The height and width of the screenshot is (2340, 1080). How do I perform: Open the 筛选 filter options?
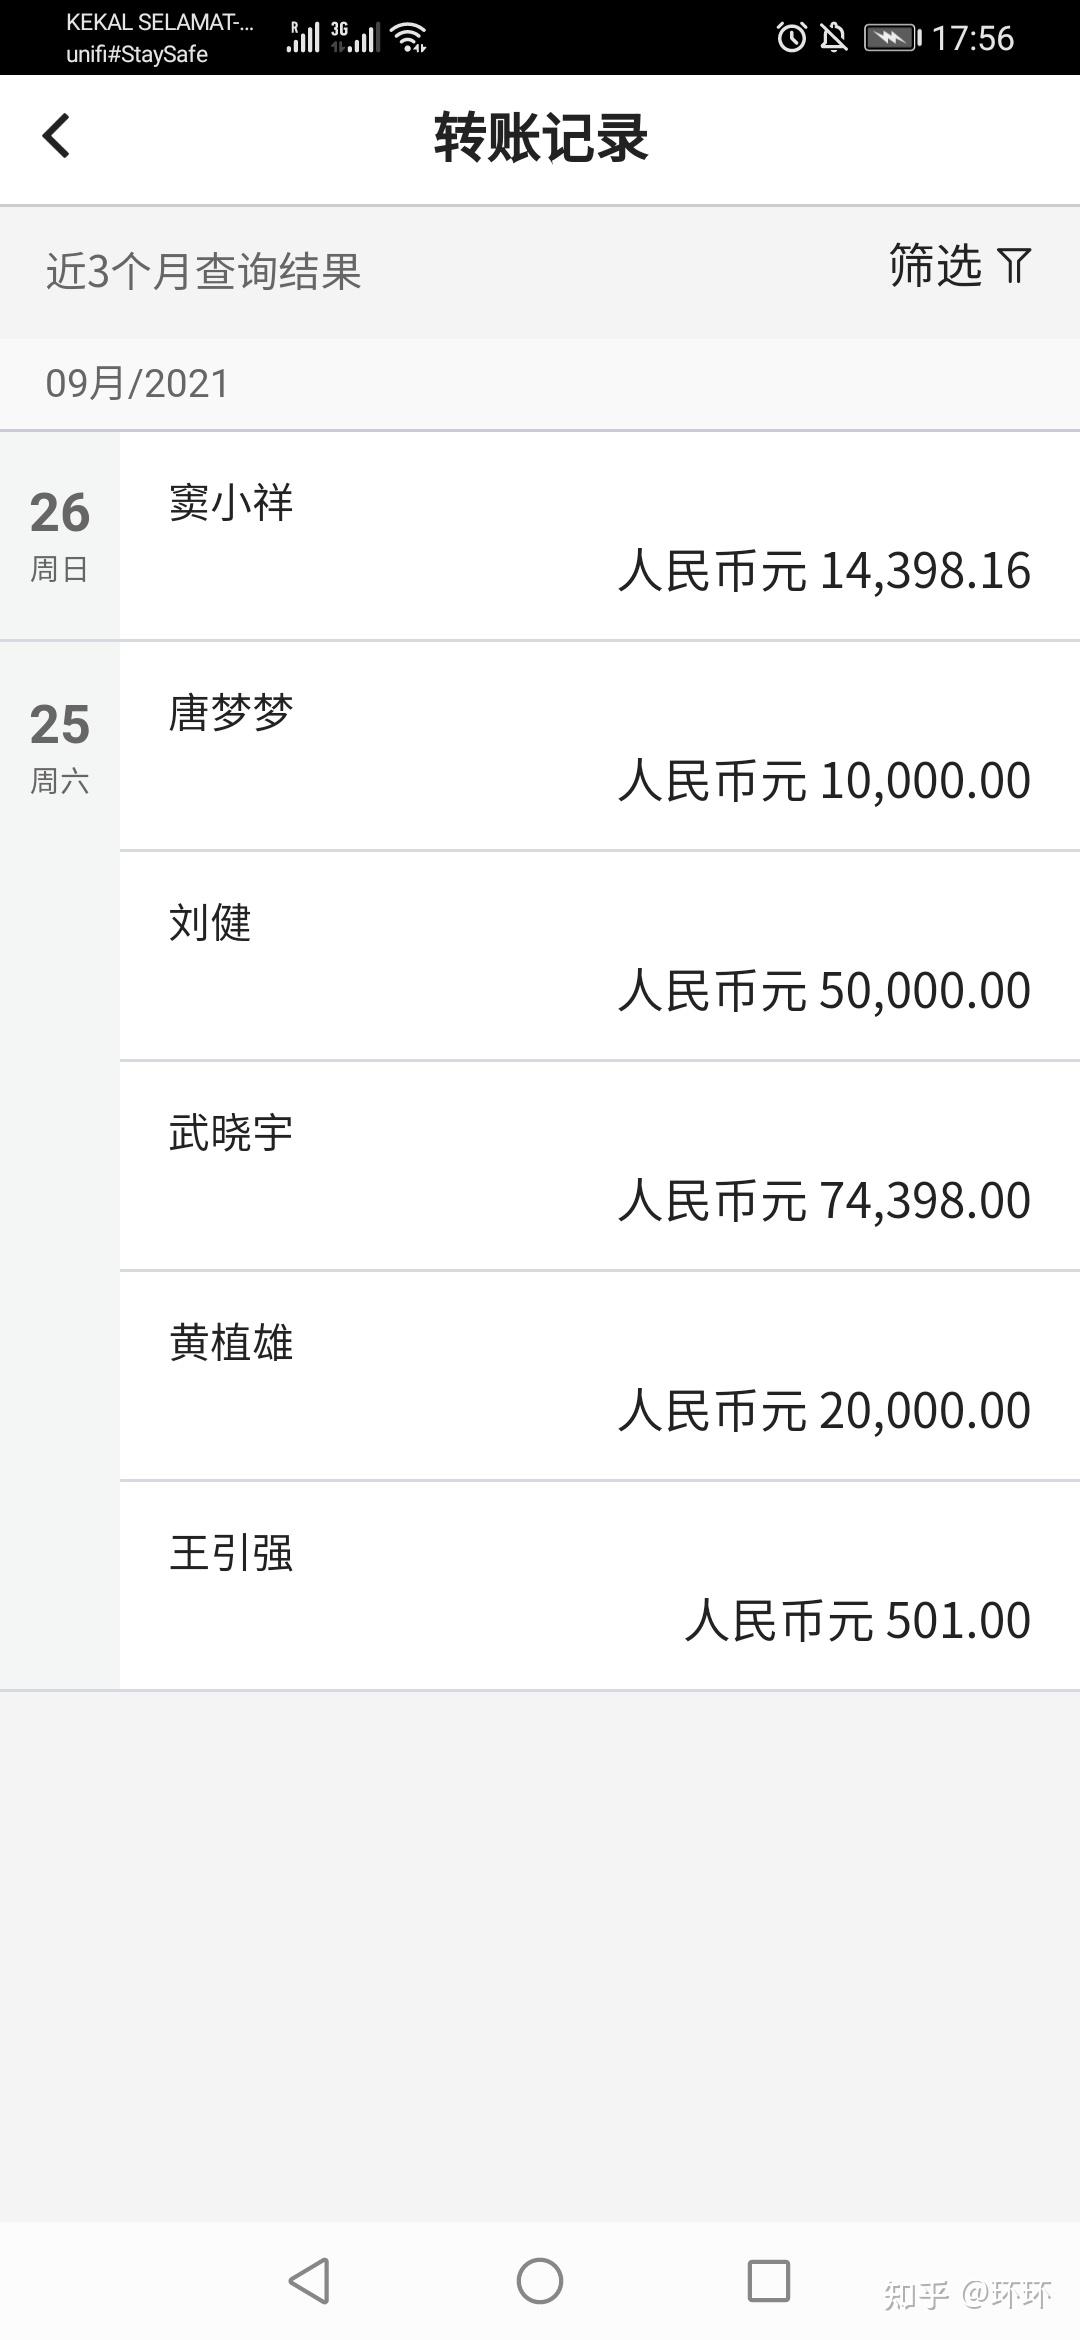pyautogui.click(x=936, y=266)
